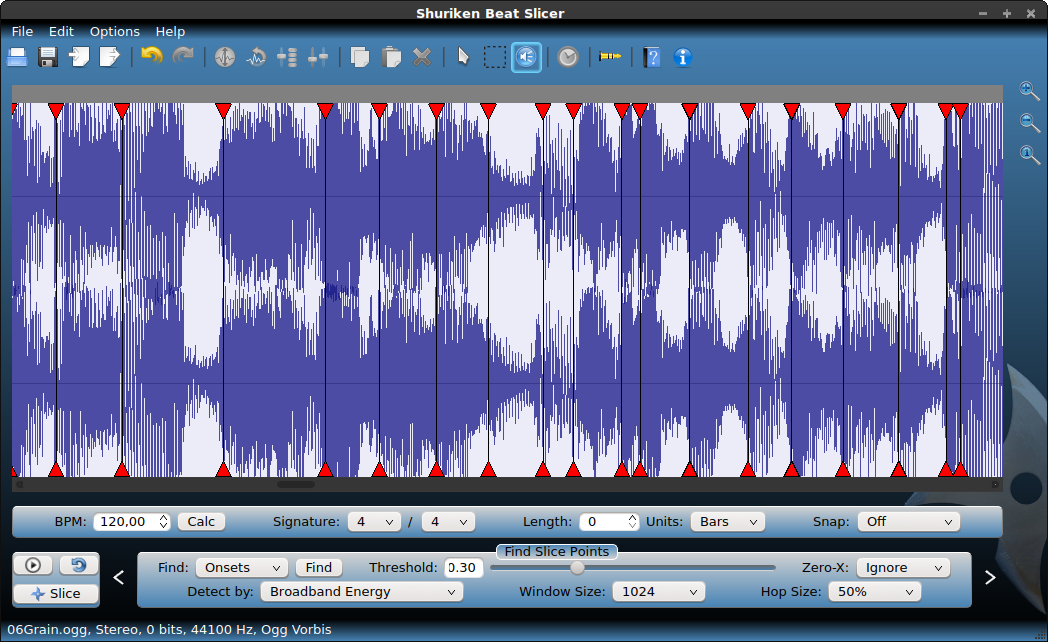Click the Undo arrow in toolbar
Screen dimensions: 1048x642
click(151, 57)
